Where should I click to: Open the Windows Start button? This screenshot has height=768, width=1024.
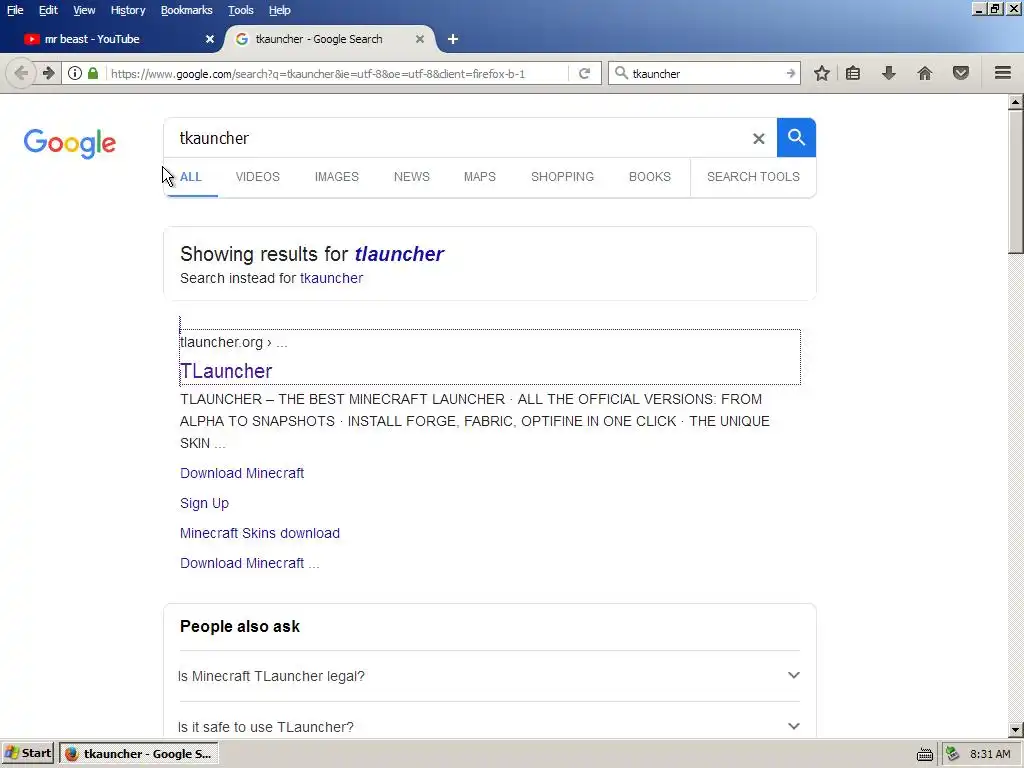coord(29,754)
